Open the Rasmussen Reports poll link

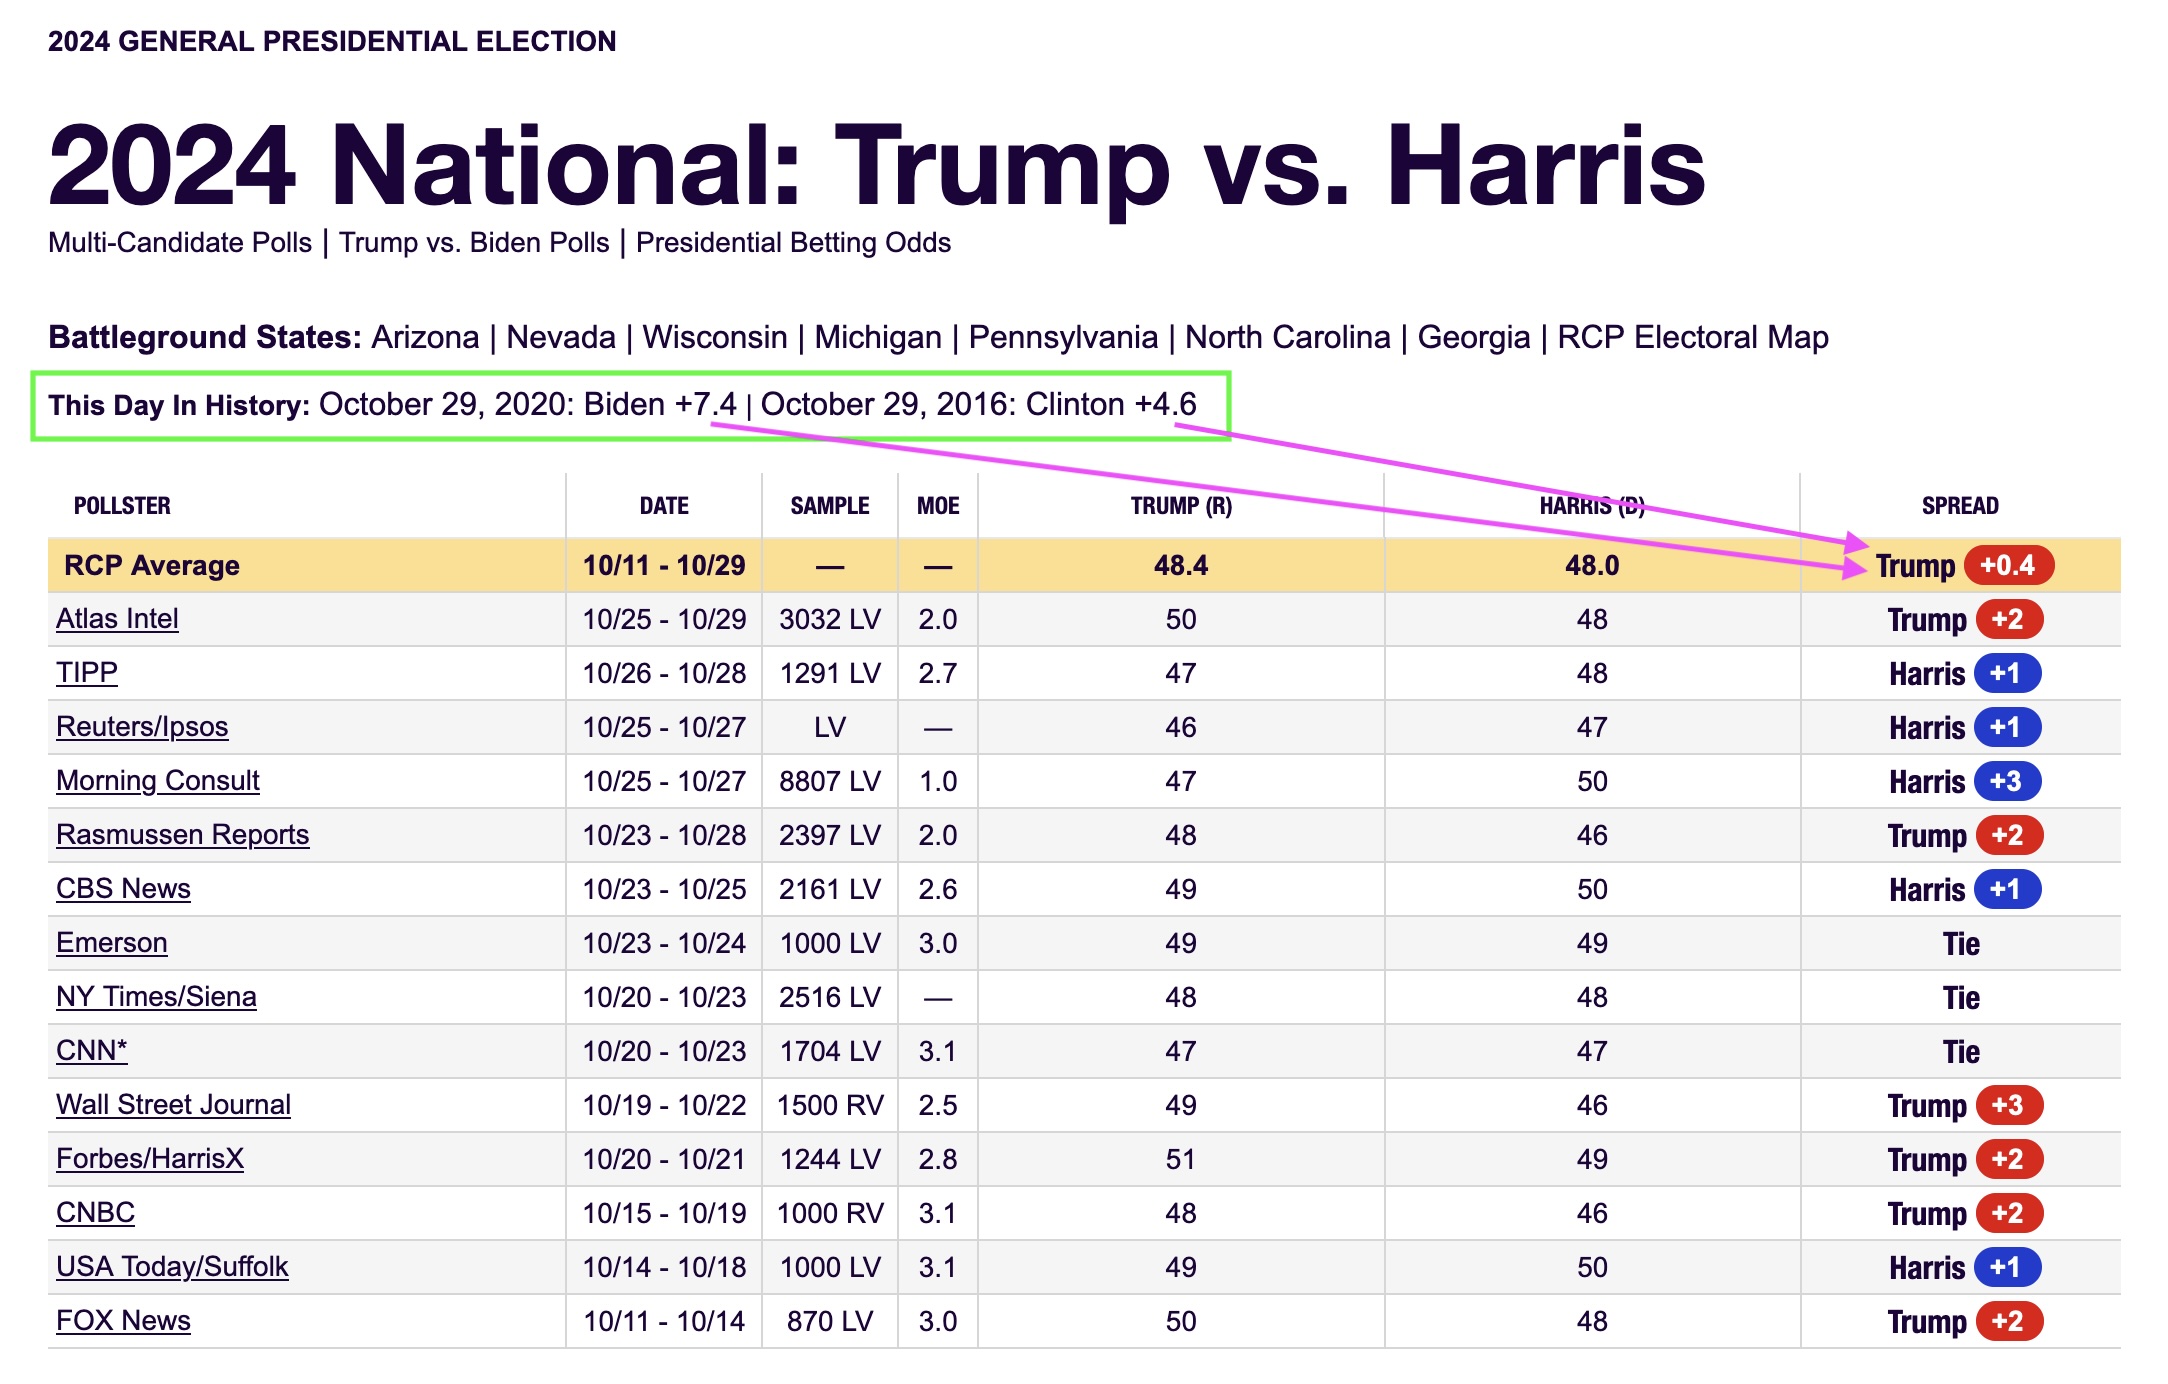tap(183, 835)
